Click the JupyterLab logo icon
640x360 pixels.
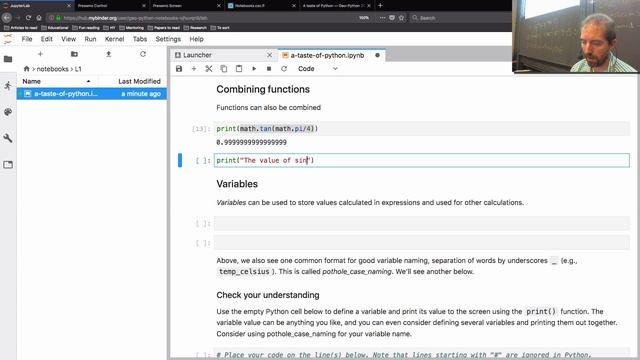click(x=8, y=39)
